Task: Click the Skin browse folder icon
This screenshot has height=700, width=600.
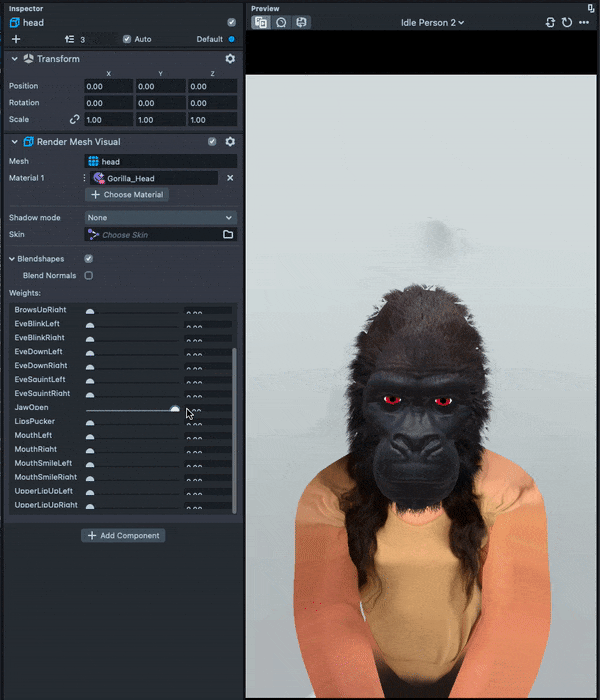Action: (228, 234)
